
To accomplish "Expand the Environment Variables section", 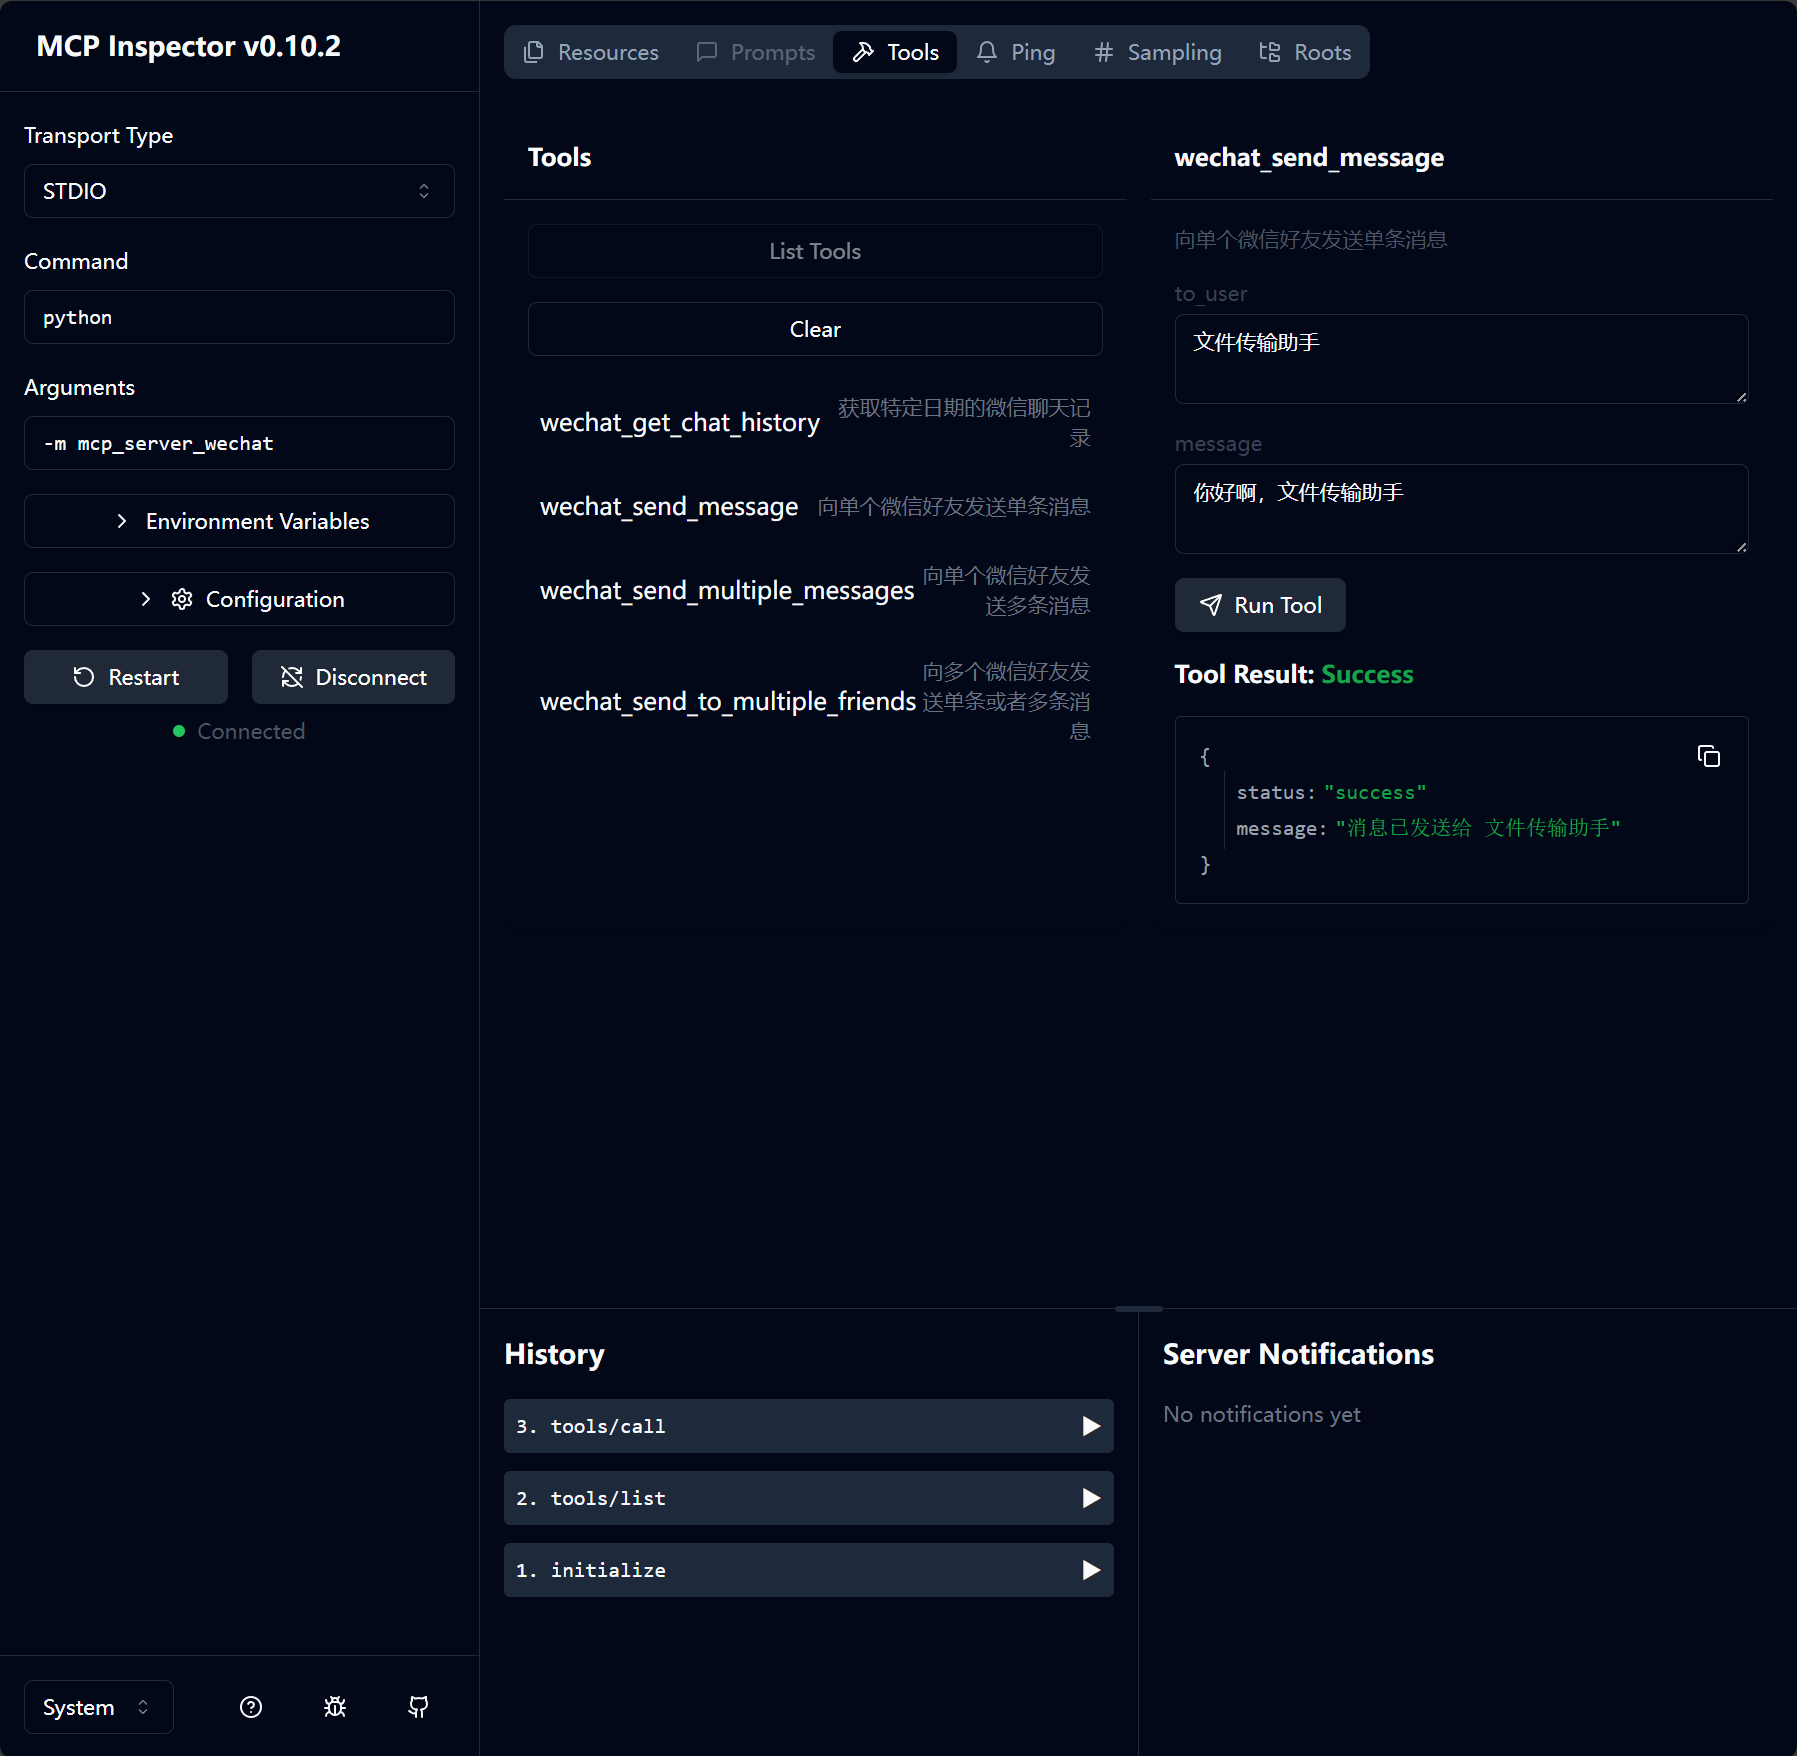I will pyautogui.click(x=239, y=521).
